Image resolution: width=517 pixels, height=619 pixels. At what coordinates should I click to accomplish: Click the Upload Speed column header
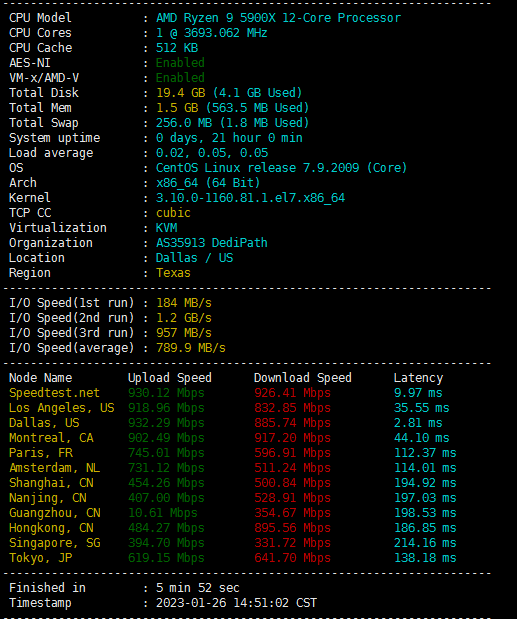tap(170, 378)
